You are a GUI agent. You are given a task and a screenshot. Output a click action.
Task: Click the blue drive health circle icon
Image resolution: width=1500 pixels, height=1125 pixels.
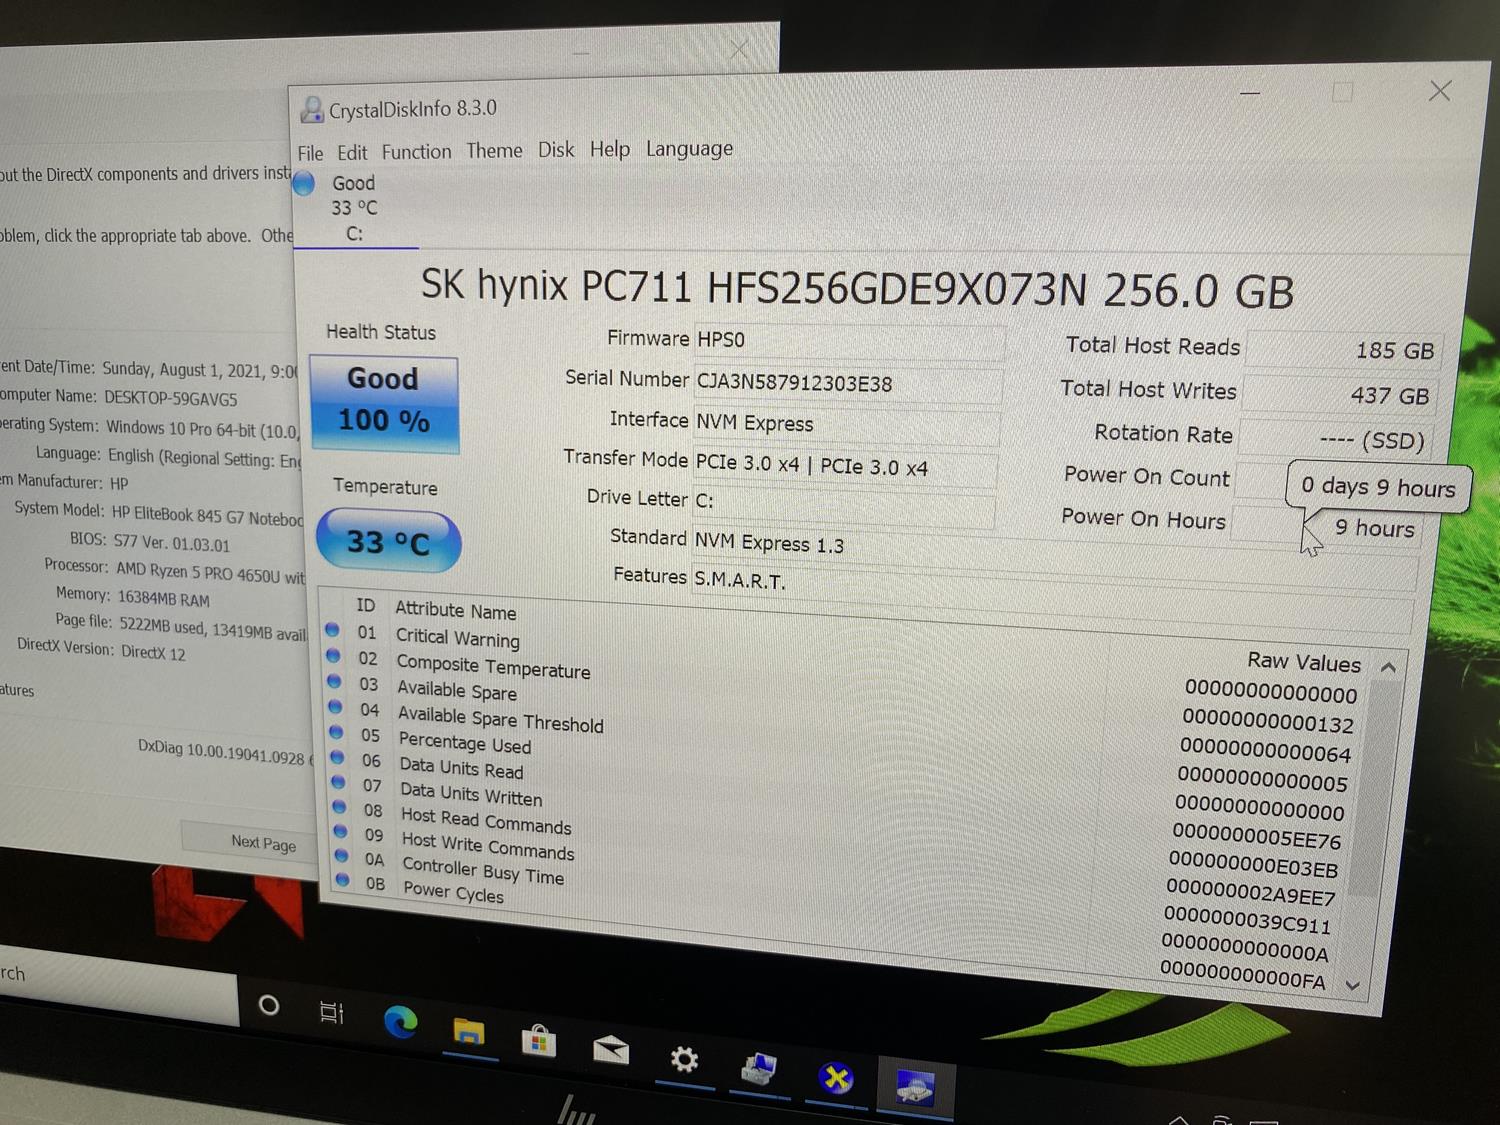coord(304,183)
